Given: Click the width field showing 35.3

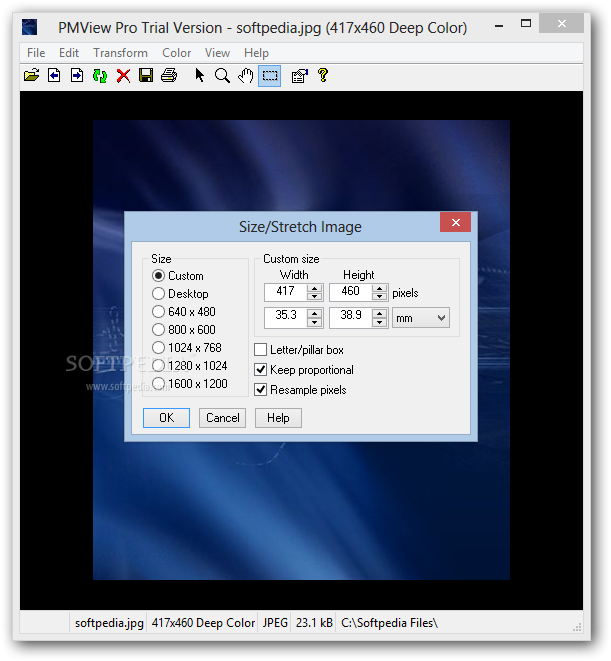Looking at the screenshot, I should coord(286,317).
